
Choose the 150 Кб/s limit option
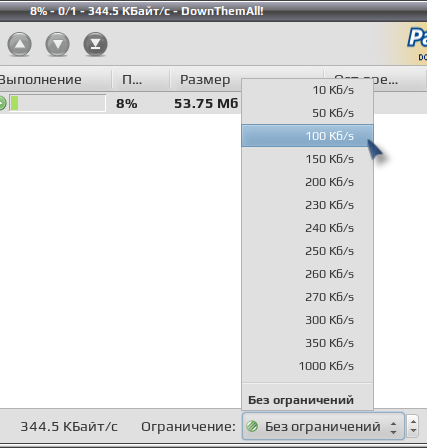[x=307, y=159]
